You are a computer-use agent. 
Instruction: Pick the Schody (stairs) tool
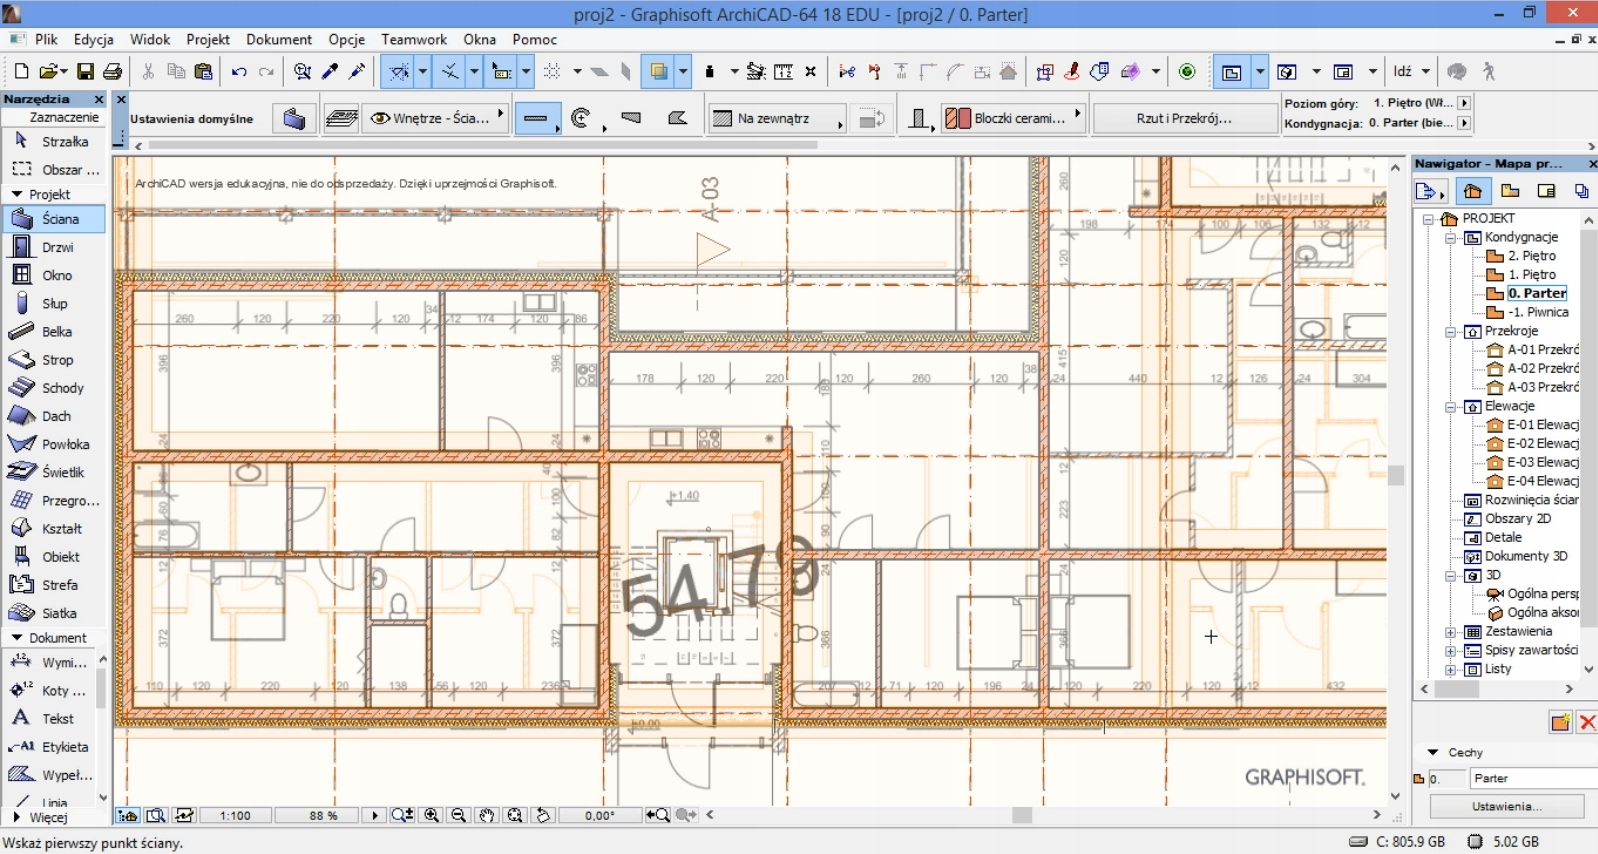point(61,388)
